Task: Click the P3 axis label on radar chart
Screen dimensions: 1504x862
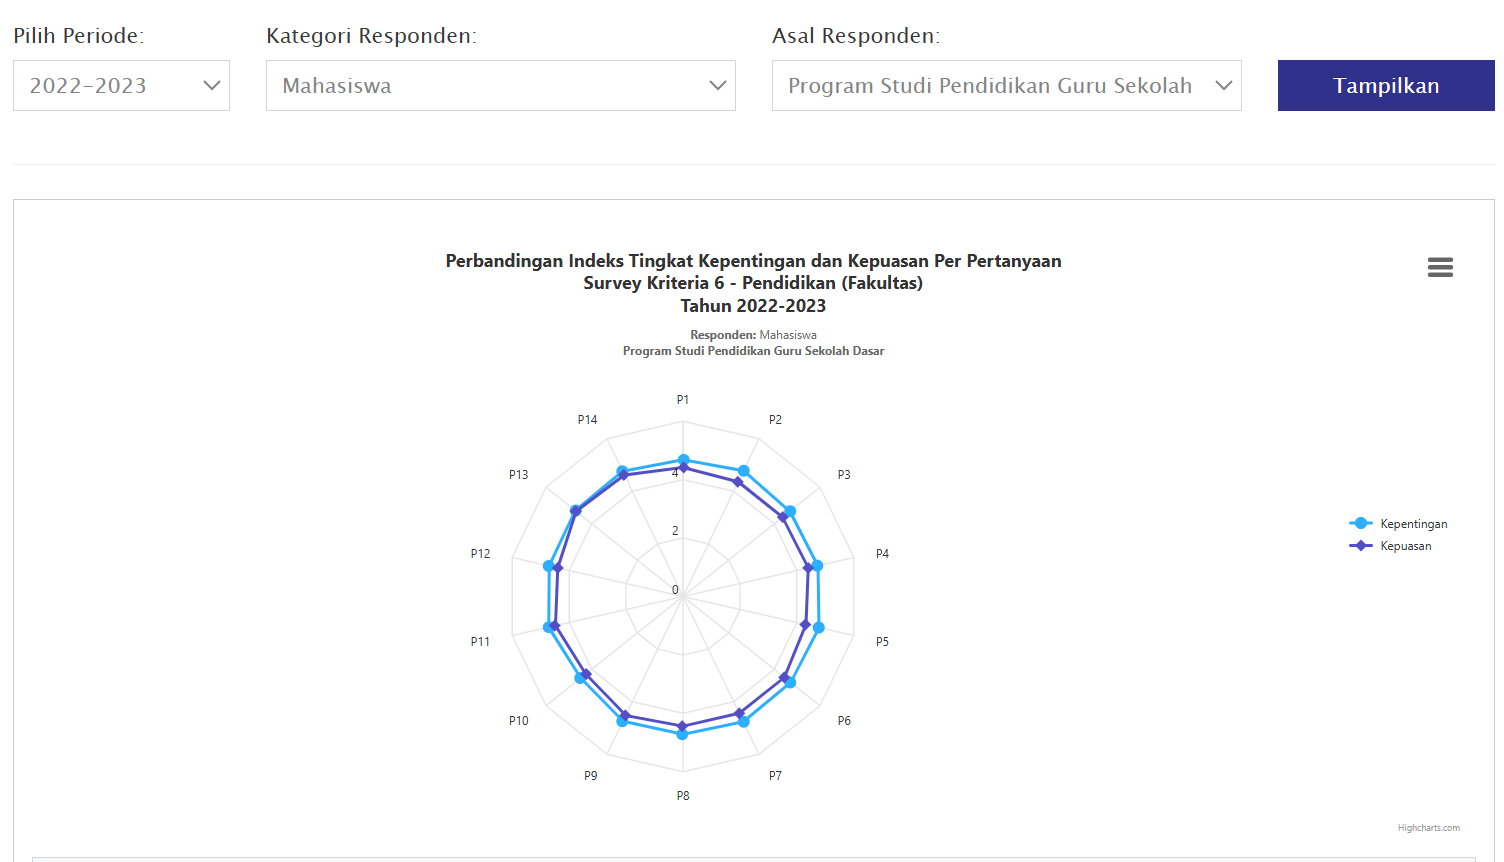Action: 844,475
